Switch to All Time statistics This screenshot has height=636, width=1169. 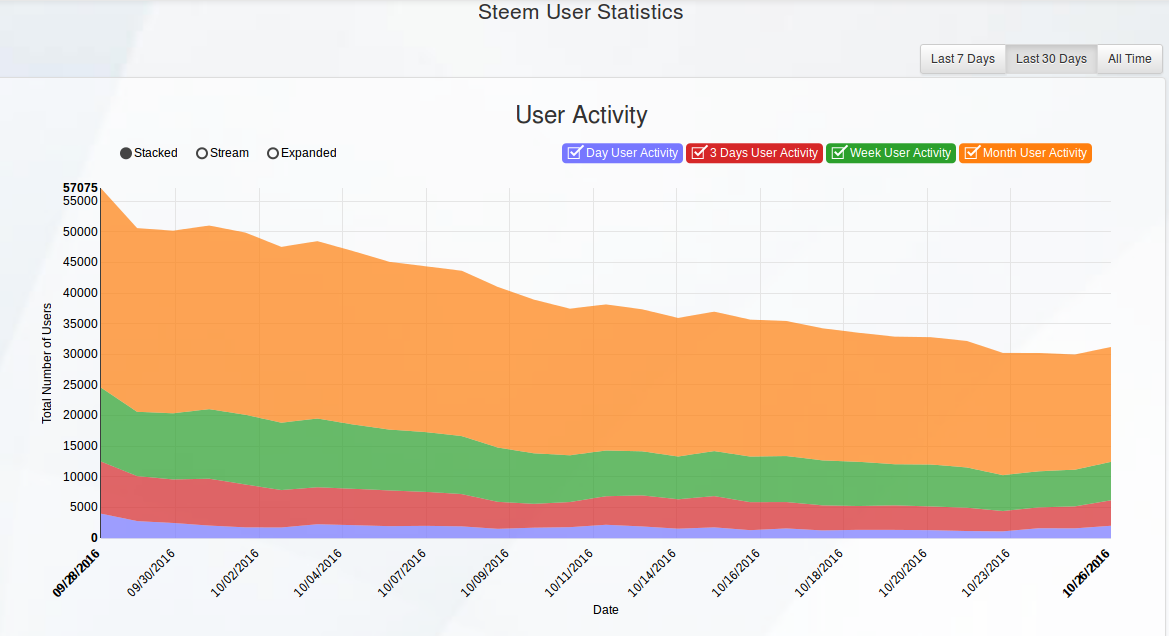(x=1129, y=59)
